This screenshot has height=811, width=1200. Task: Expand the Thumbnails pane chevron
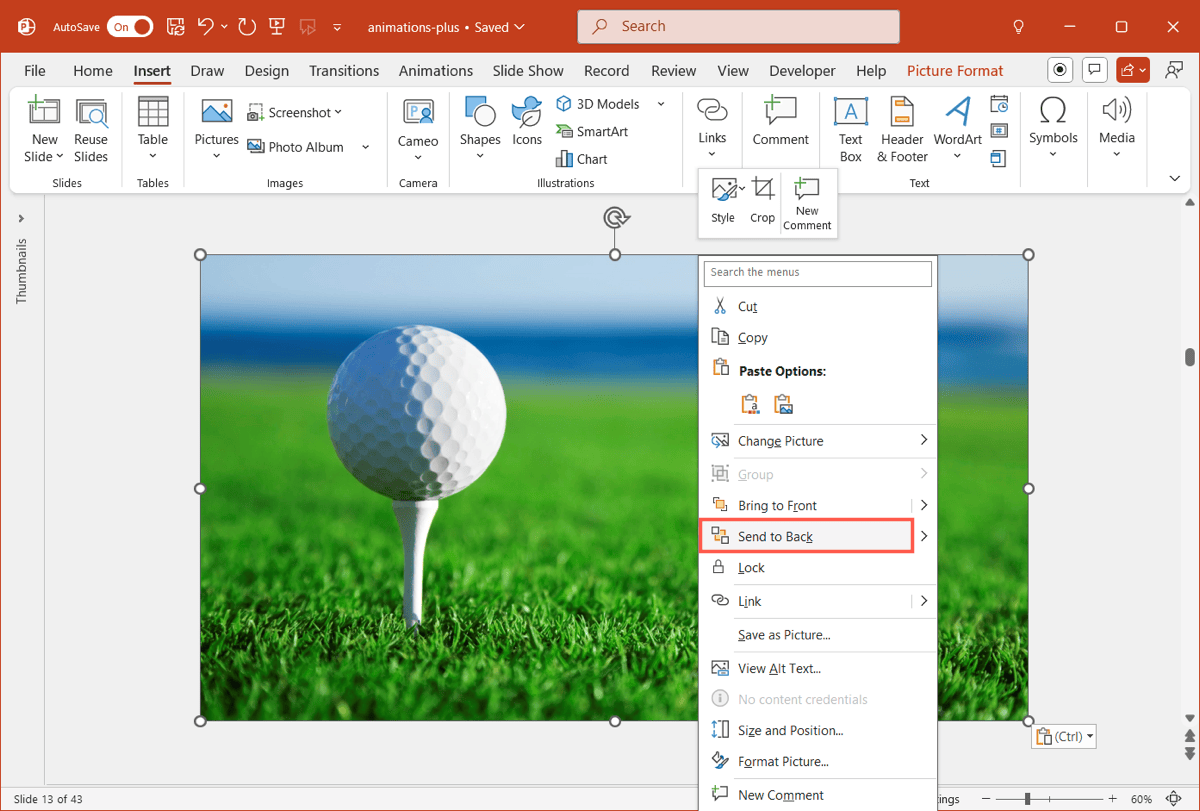click(x=21, y=218)
